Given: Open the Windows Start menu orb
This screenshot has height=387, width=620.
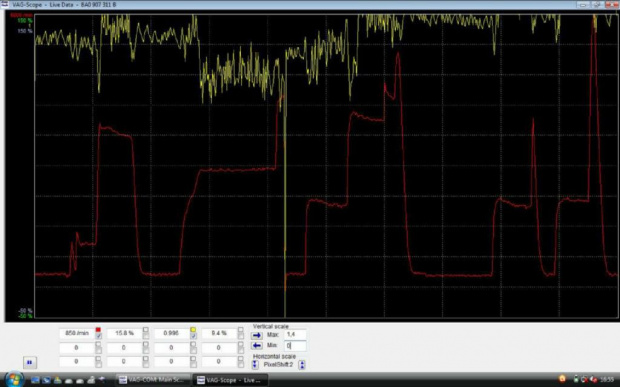Looking at the screenshot, I should coord(14,379).
